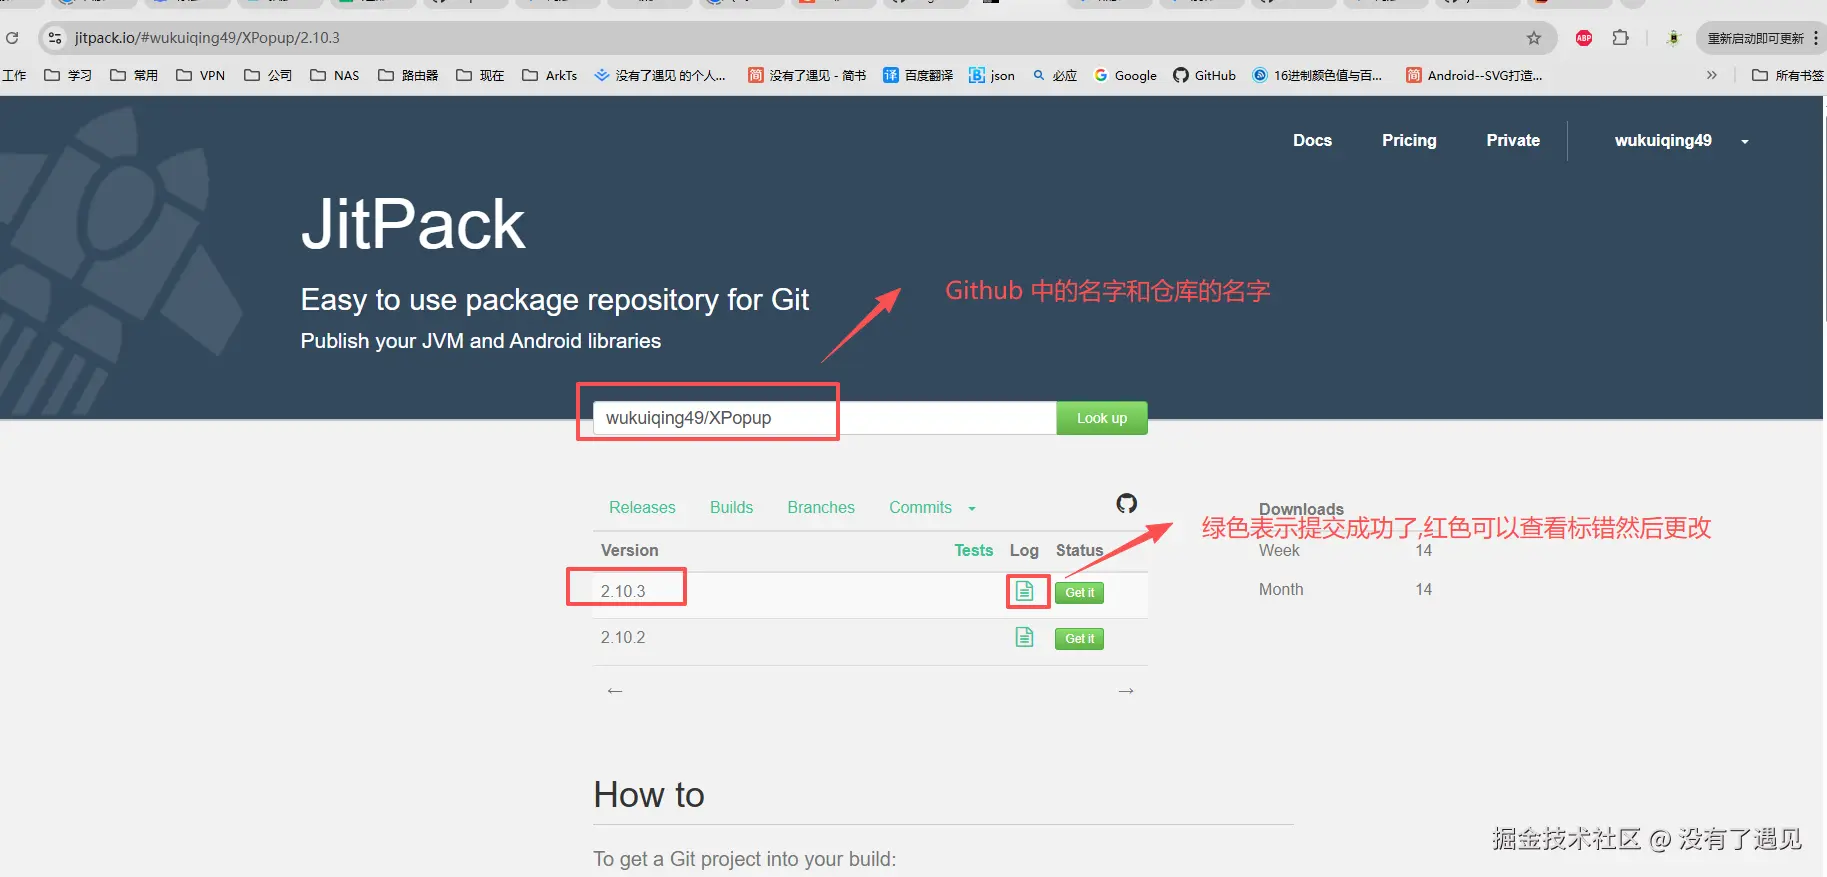Image resolution: width=1827 pixels, height=877 pixels.
Task: Open the 没有了遇见 的个人 bookmark
Action: [660, 75]
